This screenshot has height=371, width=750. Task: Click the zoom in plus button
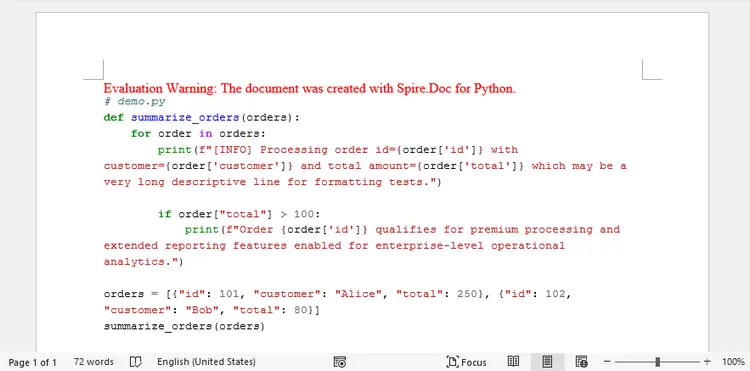(707, 362)
